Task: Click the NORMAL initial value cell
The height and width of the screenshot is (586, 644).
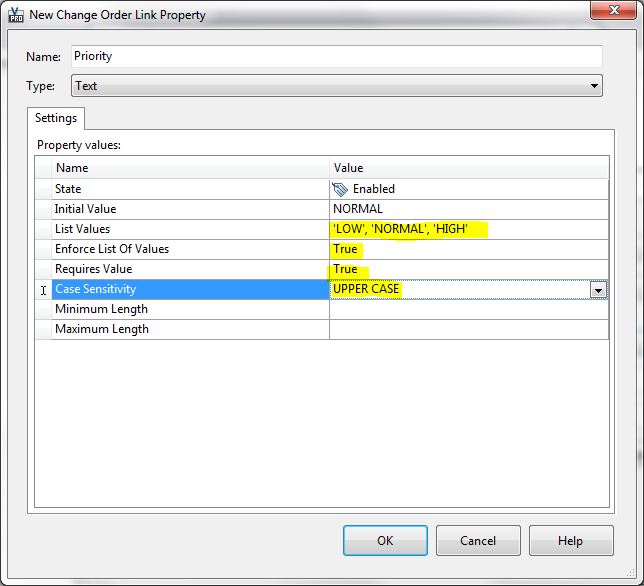Action: (x=469, y=209)
